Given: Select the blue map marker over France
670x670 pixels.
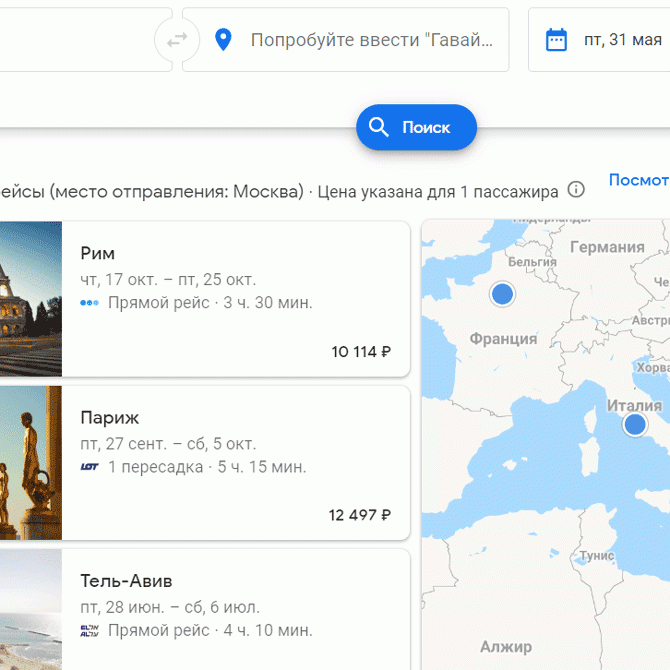Looking at the screenshot, I should (502, 294).
